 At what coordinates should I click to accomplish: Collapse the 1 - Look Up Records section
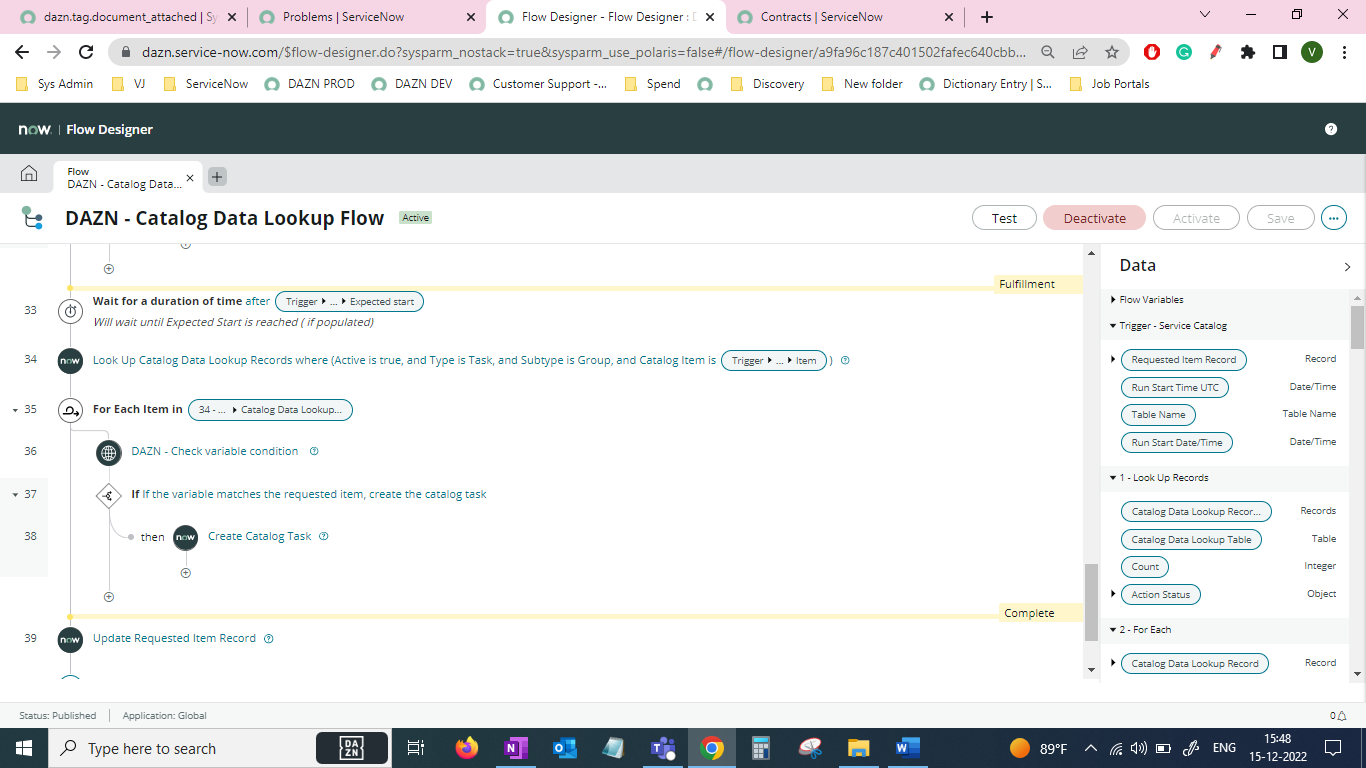(x=1113, y=478)
